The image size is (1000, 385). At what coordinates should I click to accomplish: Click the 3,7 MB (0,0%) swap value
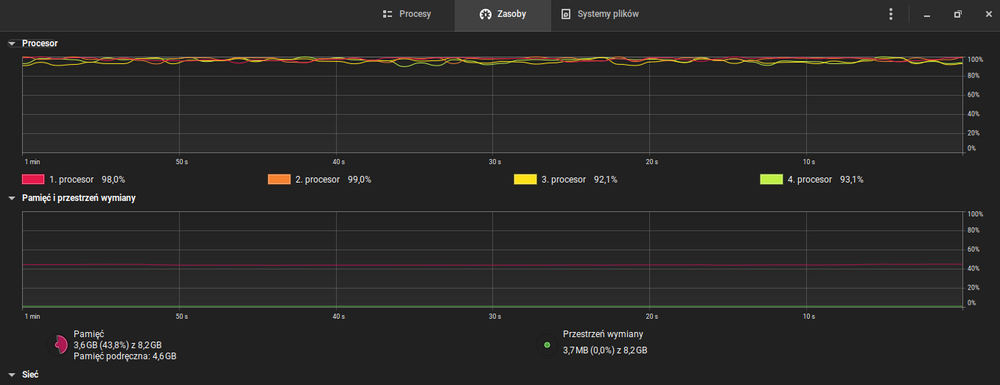605,351
